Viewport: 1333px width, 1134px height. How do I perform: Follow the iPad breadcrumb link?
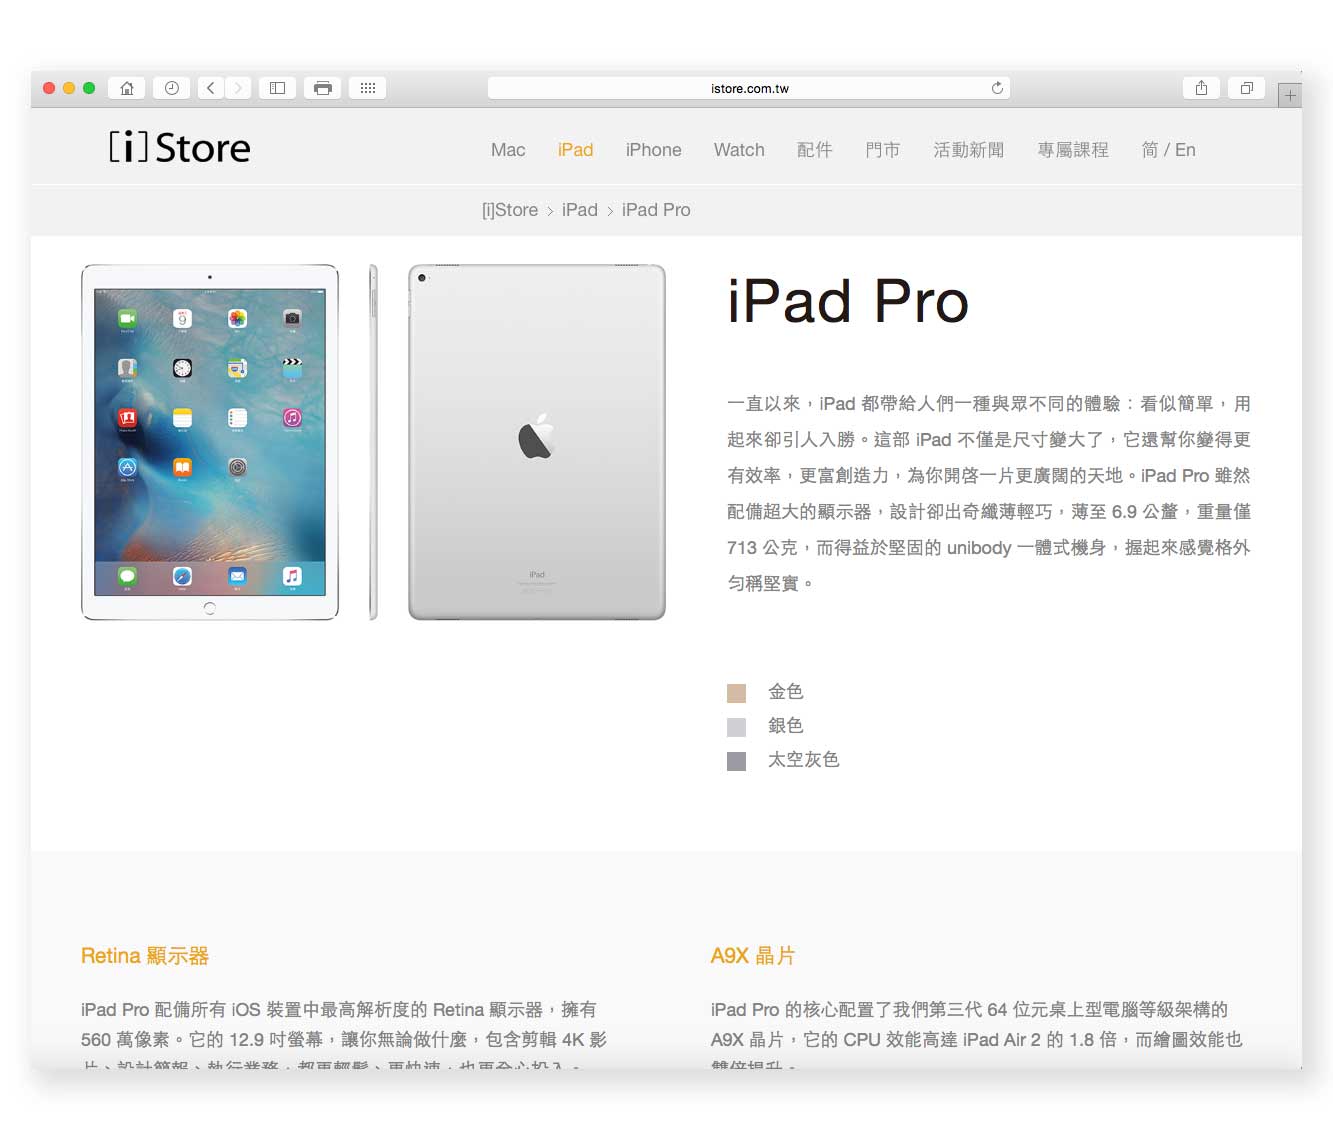[x=580, y=210]
